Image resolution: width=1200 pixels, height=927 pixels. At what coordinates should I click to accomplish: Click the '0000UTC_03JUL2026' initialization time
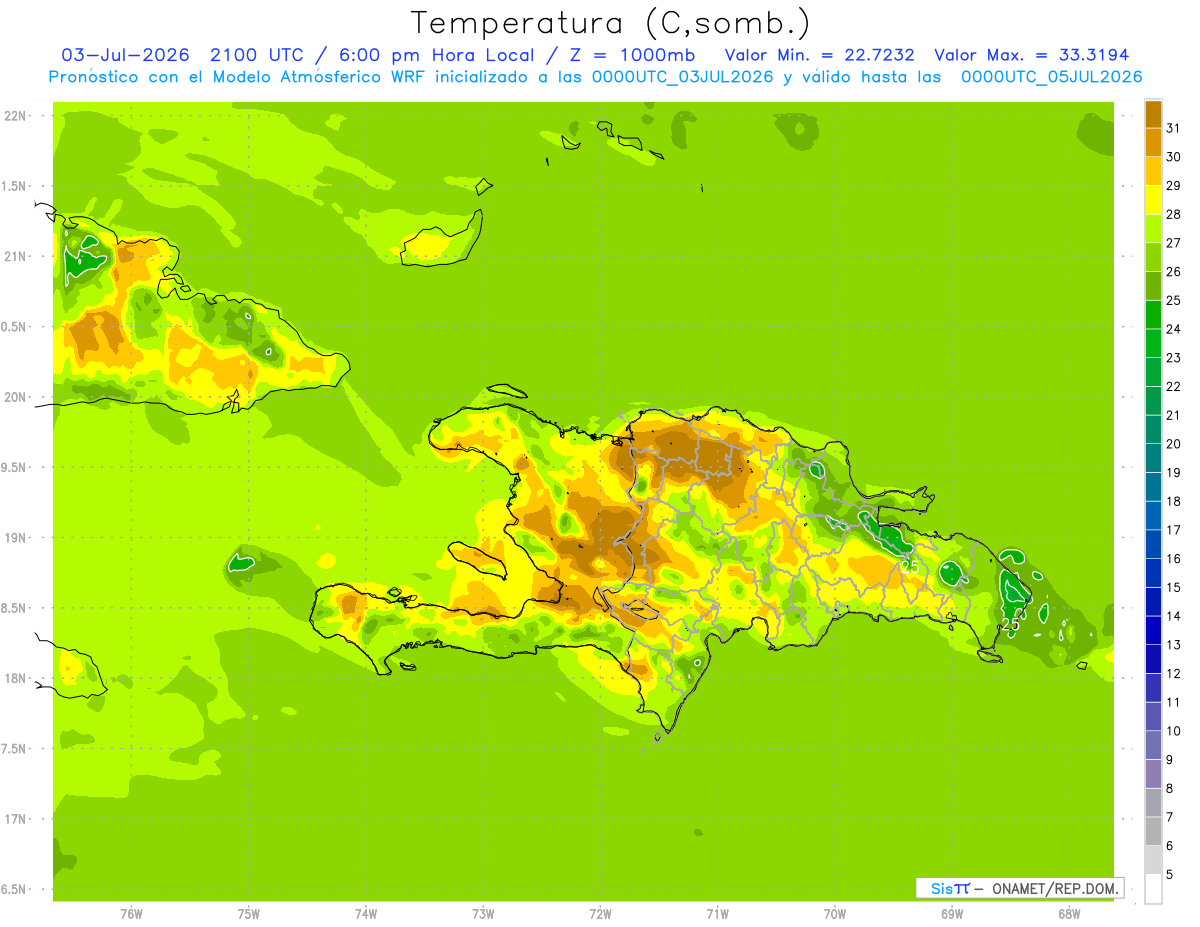682,77
